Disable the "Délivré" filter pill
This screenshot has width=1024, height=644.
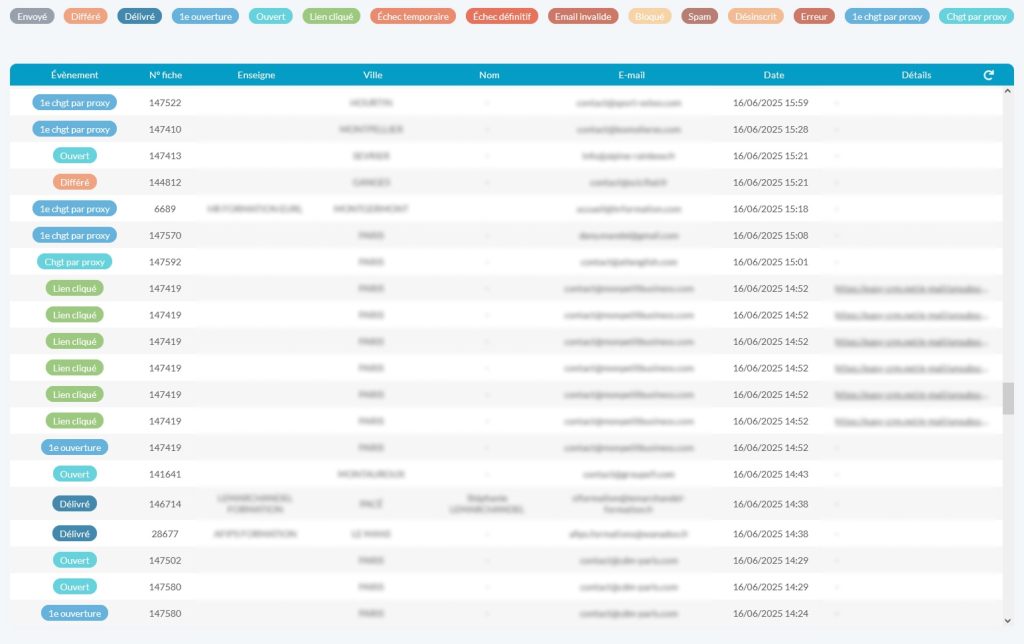(x=139, y=16)
